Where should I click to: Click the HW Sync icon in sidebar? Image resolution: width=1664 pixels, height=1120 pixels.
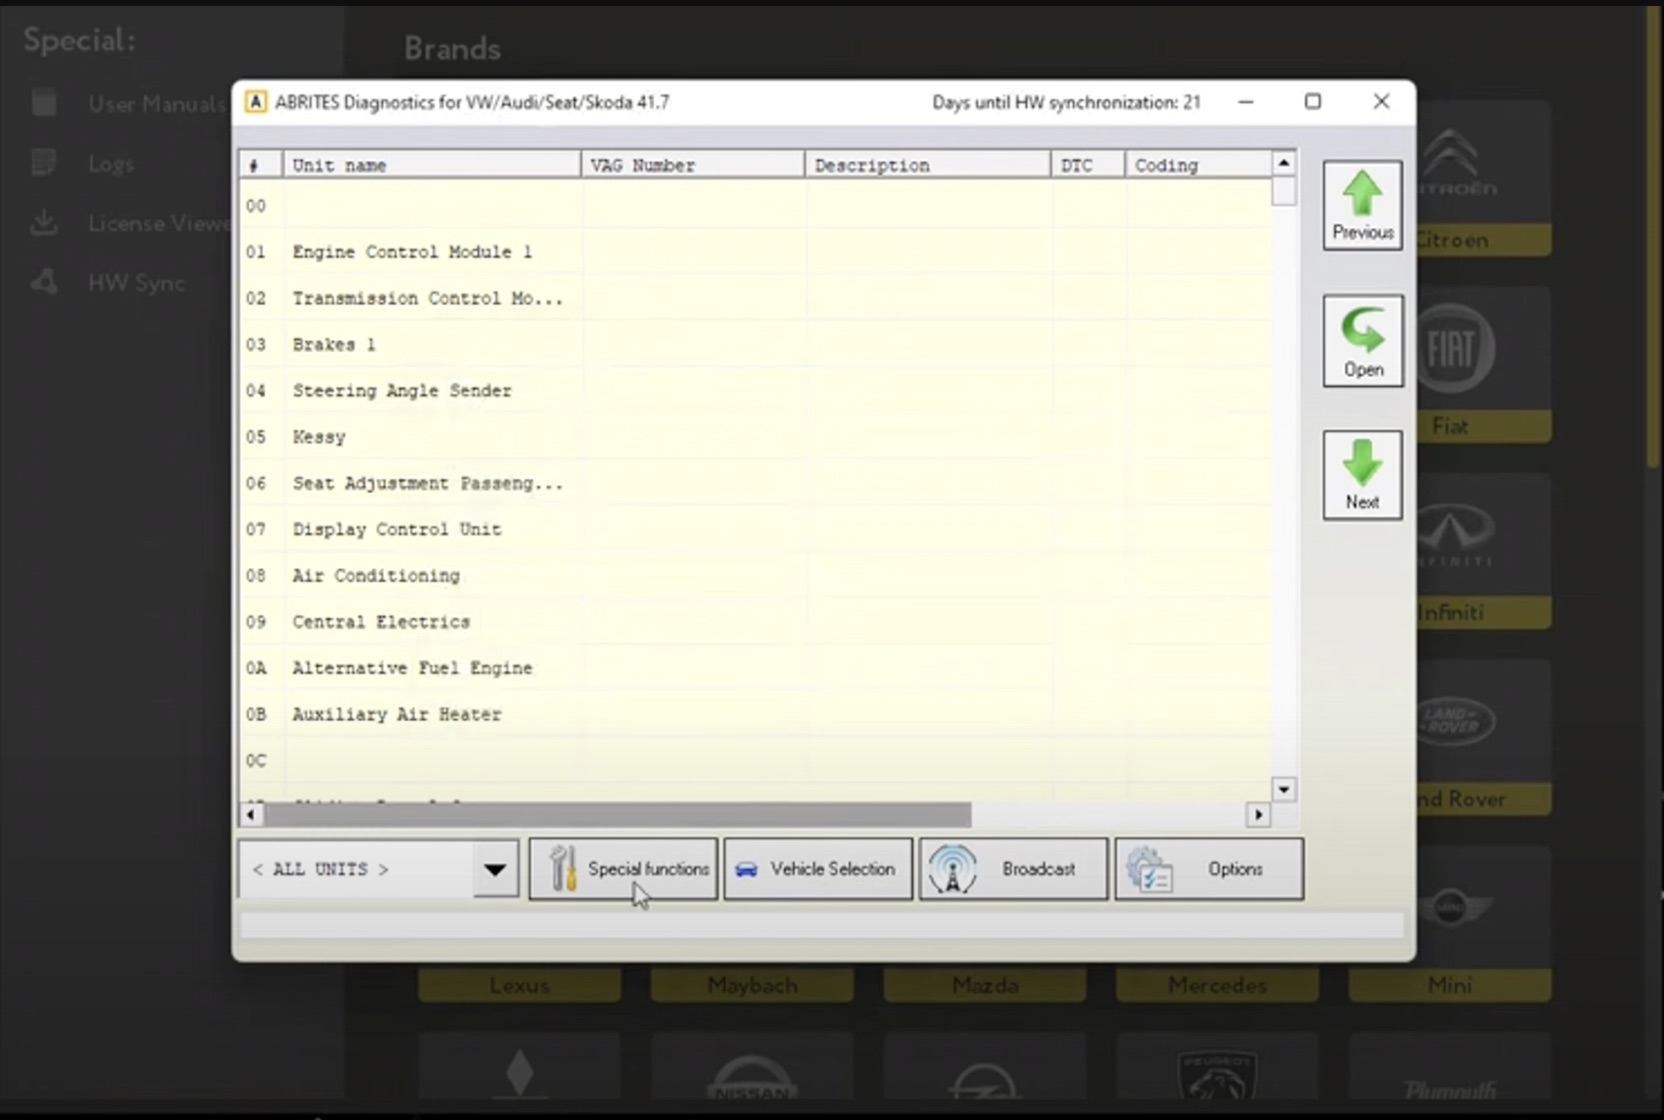tap(44, 283)
